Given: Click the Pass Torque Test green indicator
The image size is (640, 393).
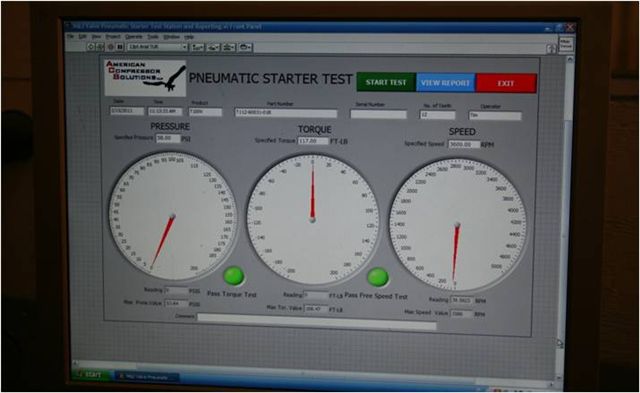Looking at the screenshot, I should coord(234,276).
